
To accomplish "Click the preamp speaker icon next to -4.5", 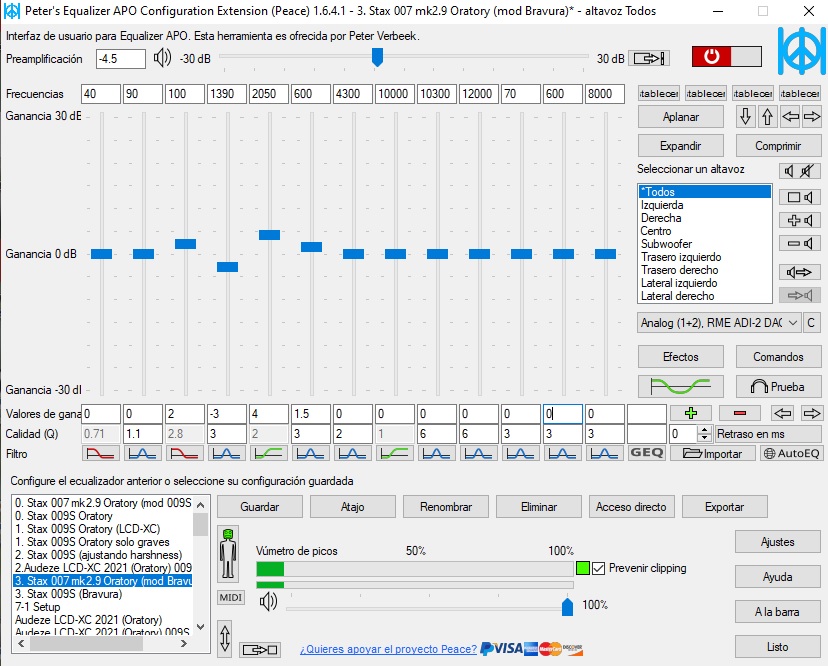I will 162,58.
